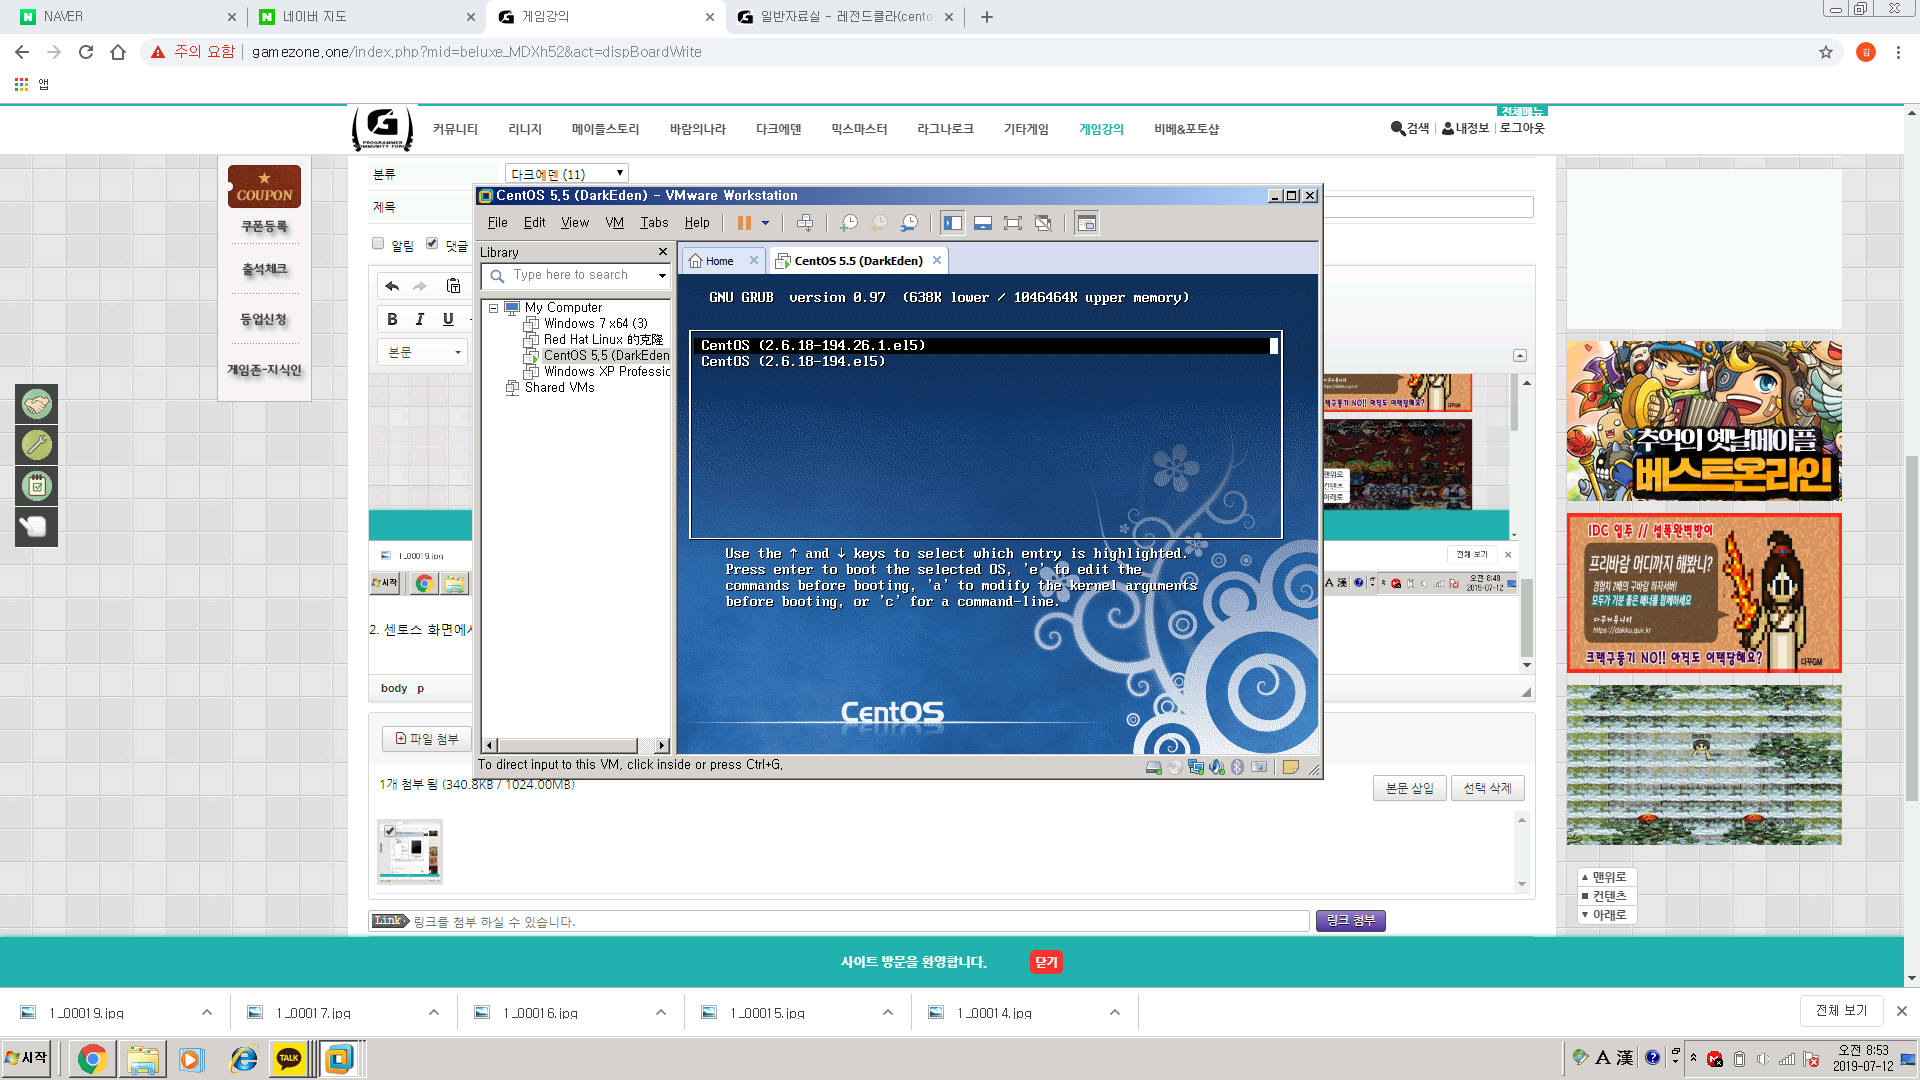
Task: Open options for 1_00014.jpg download
Action: [x=1114, y=1012]
